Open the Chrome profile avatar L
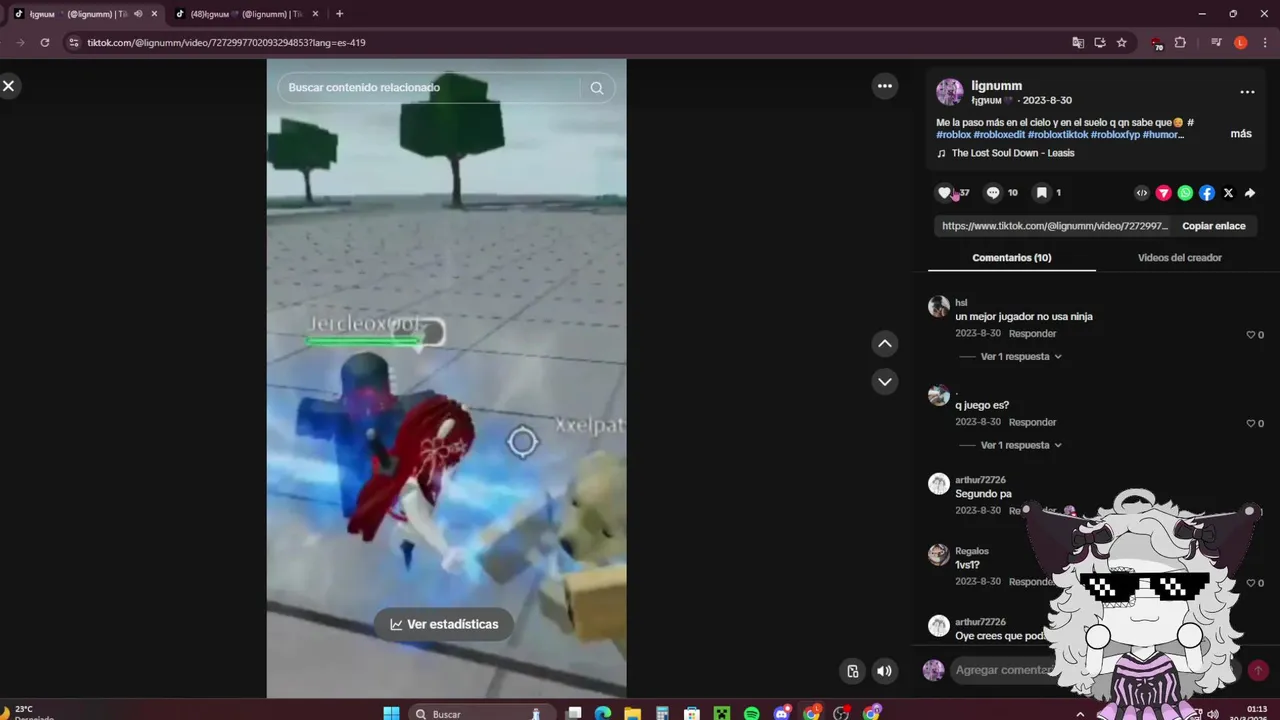This screenshot has height=720, width=1280. (1241, 43)
